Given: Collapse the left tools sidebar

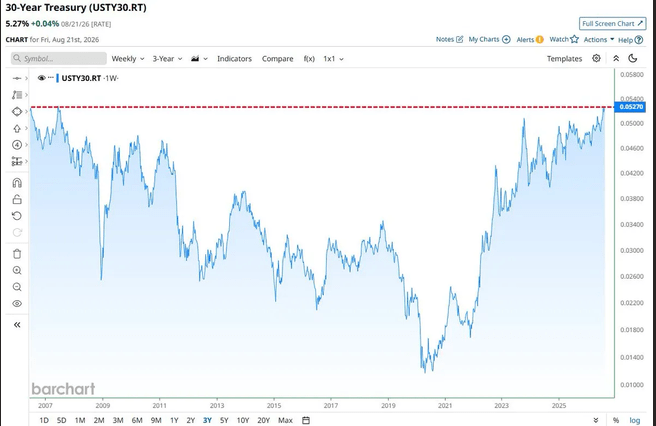Looking at the screenshot, I should click(17, 325).
